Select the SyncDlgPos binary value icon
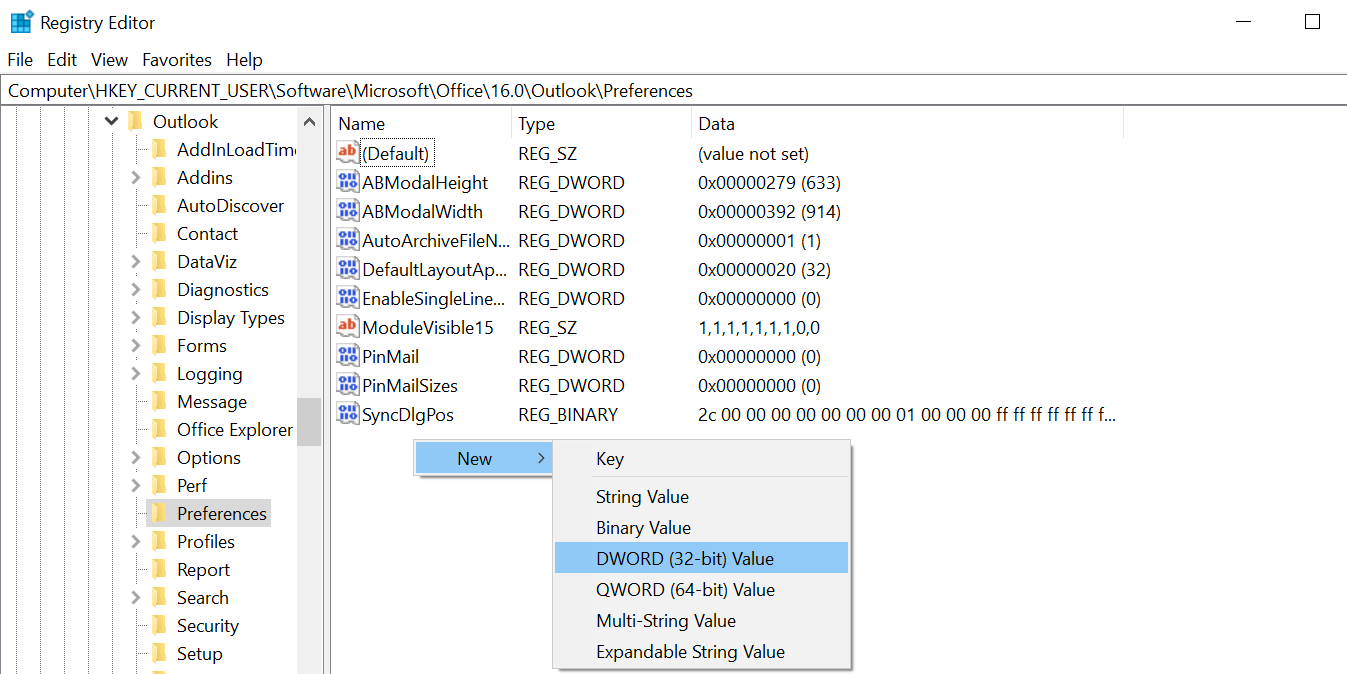 347,415
